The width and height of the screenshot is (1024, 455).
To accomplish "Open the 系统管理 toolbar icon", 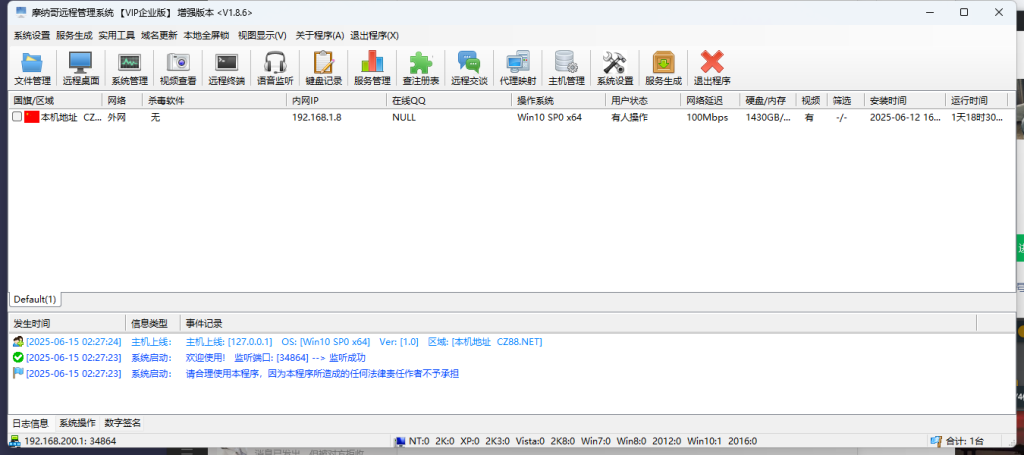I will click(x=129, y=69).
